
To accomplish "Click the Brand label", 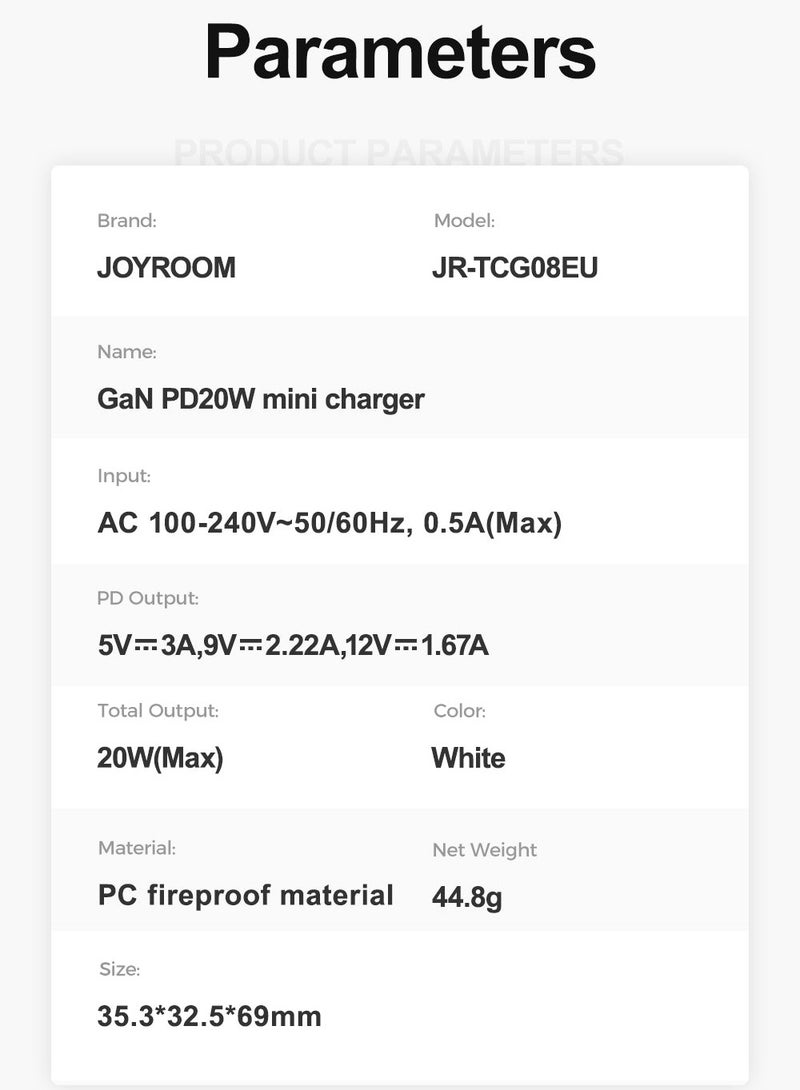I will click(126, 221).
